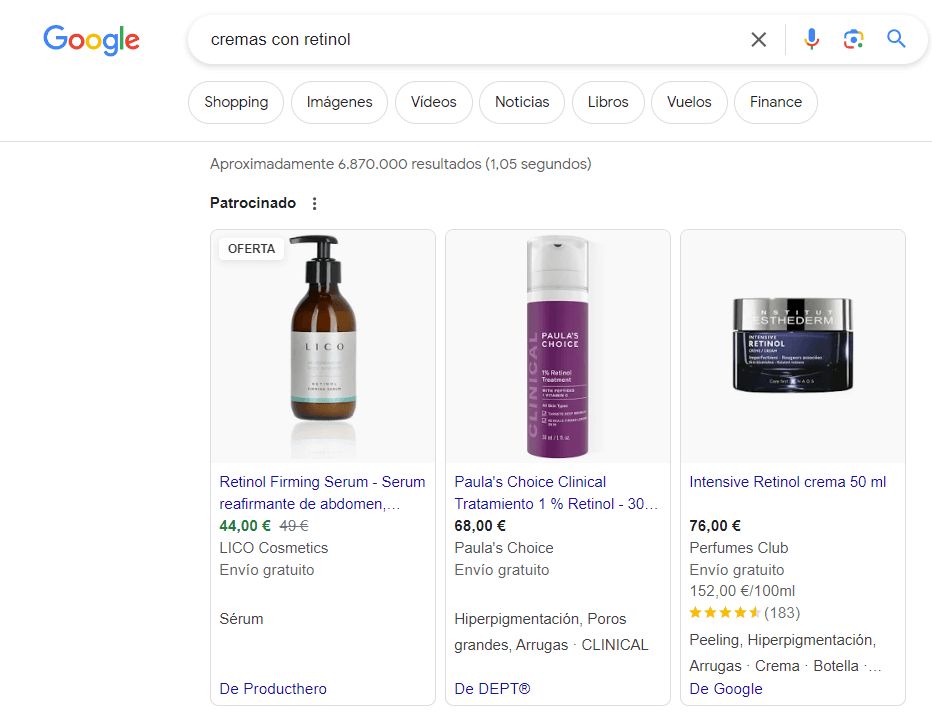This screenshot has height=722, width=932.
Task: Open the Paula's Choice purple bottle image
Action: (558, 346)
